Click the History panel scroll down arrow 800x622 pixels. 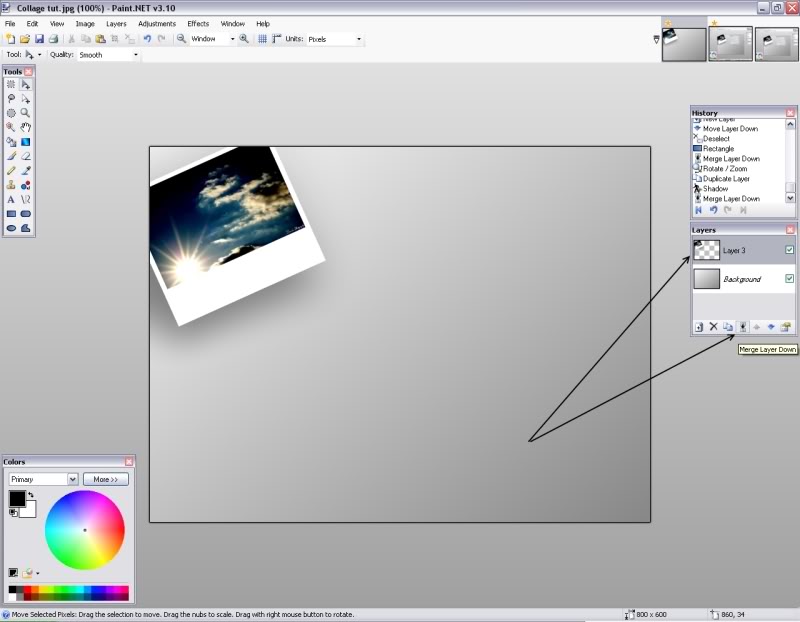coord(790,198)
